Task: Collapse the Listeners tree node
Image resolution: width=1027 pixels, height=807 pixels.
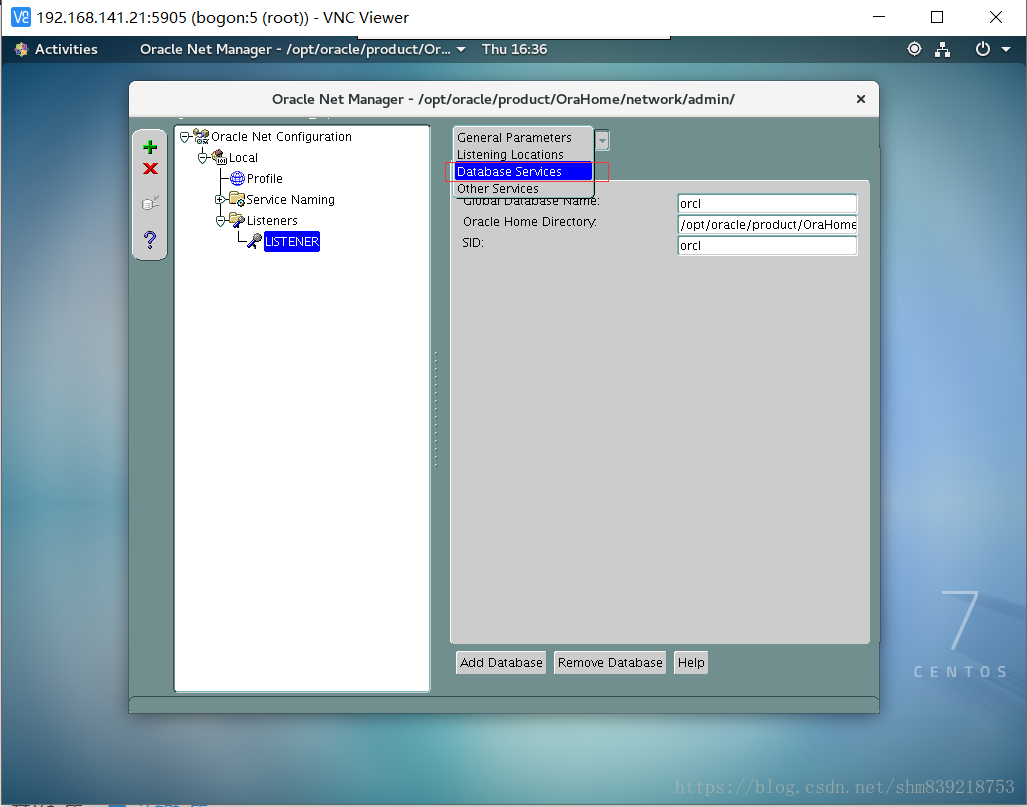Action: [x=220, y=221]
